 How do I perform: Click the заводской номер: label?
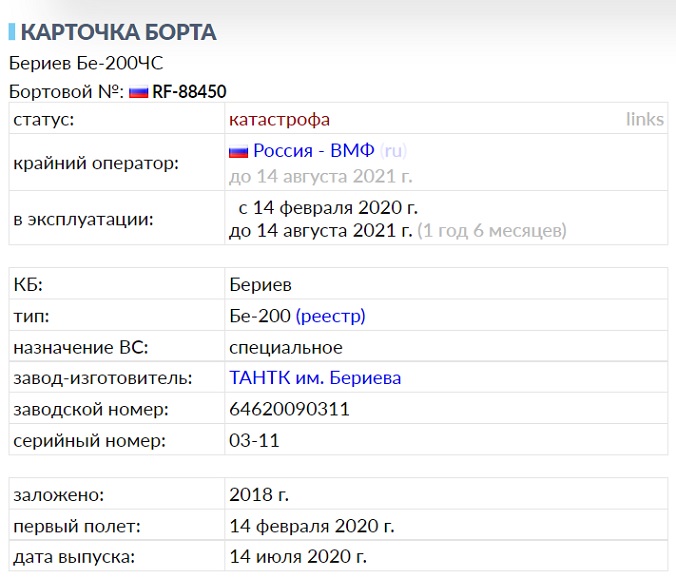point(91,409)
